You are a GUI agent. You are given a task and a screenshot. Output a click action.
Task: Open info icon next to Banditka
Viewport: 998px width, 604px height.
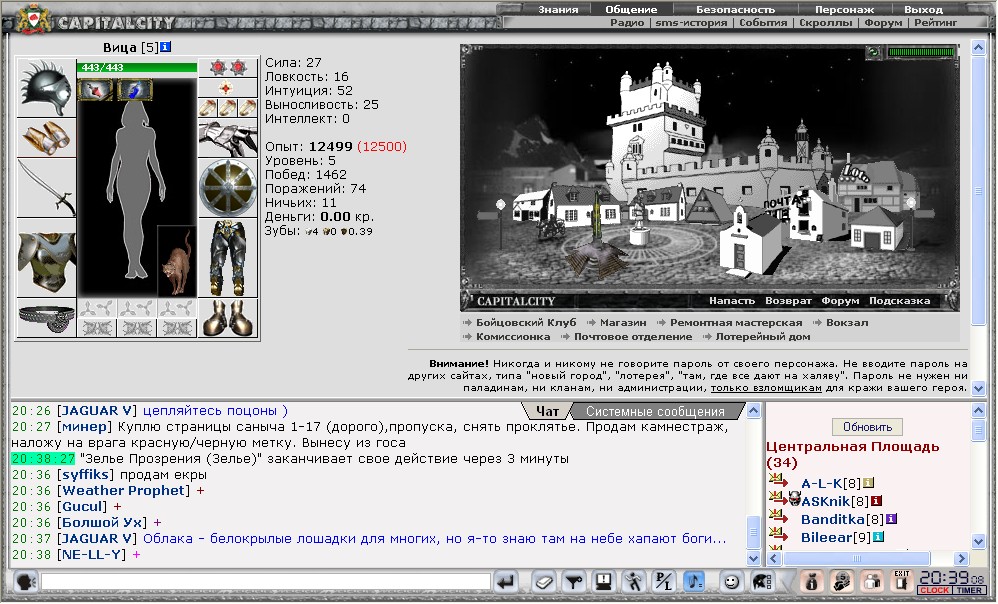[x=891, y=519]
